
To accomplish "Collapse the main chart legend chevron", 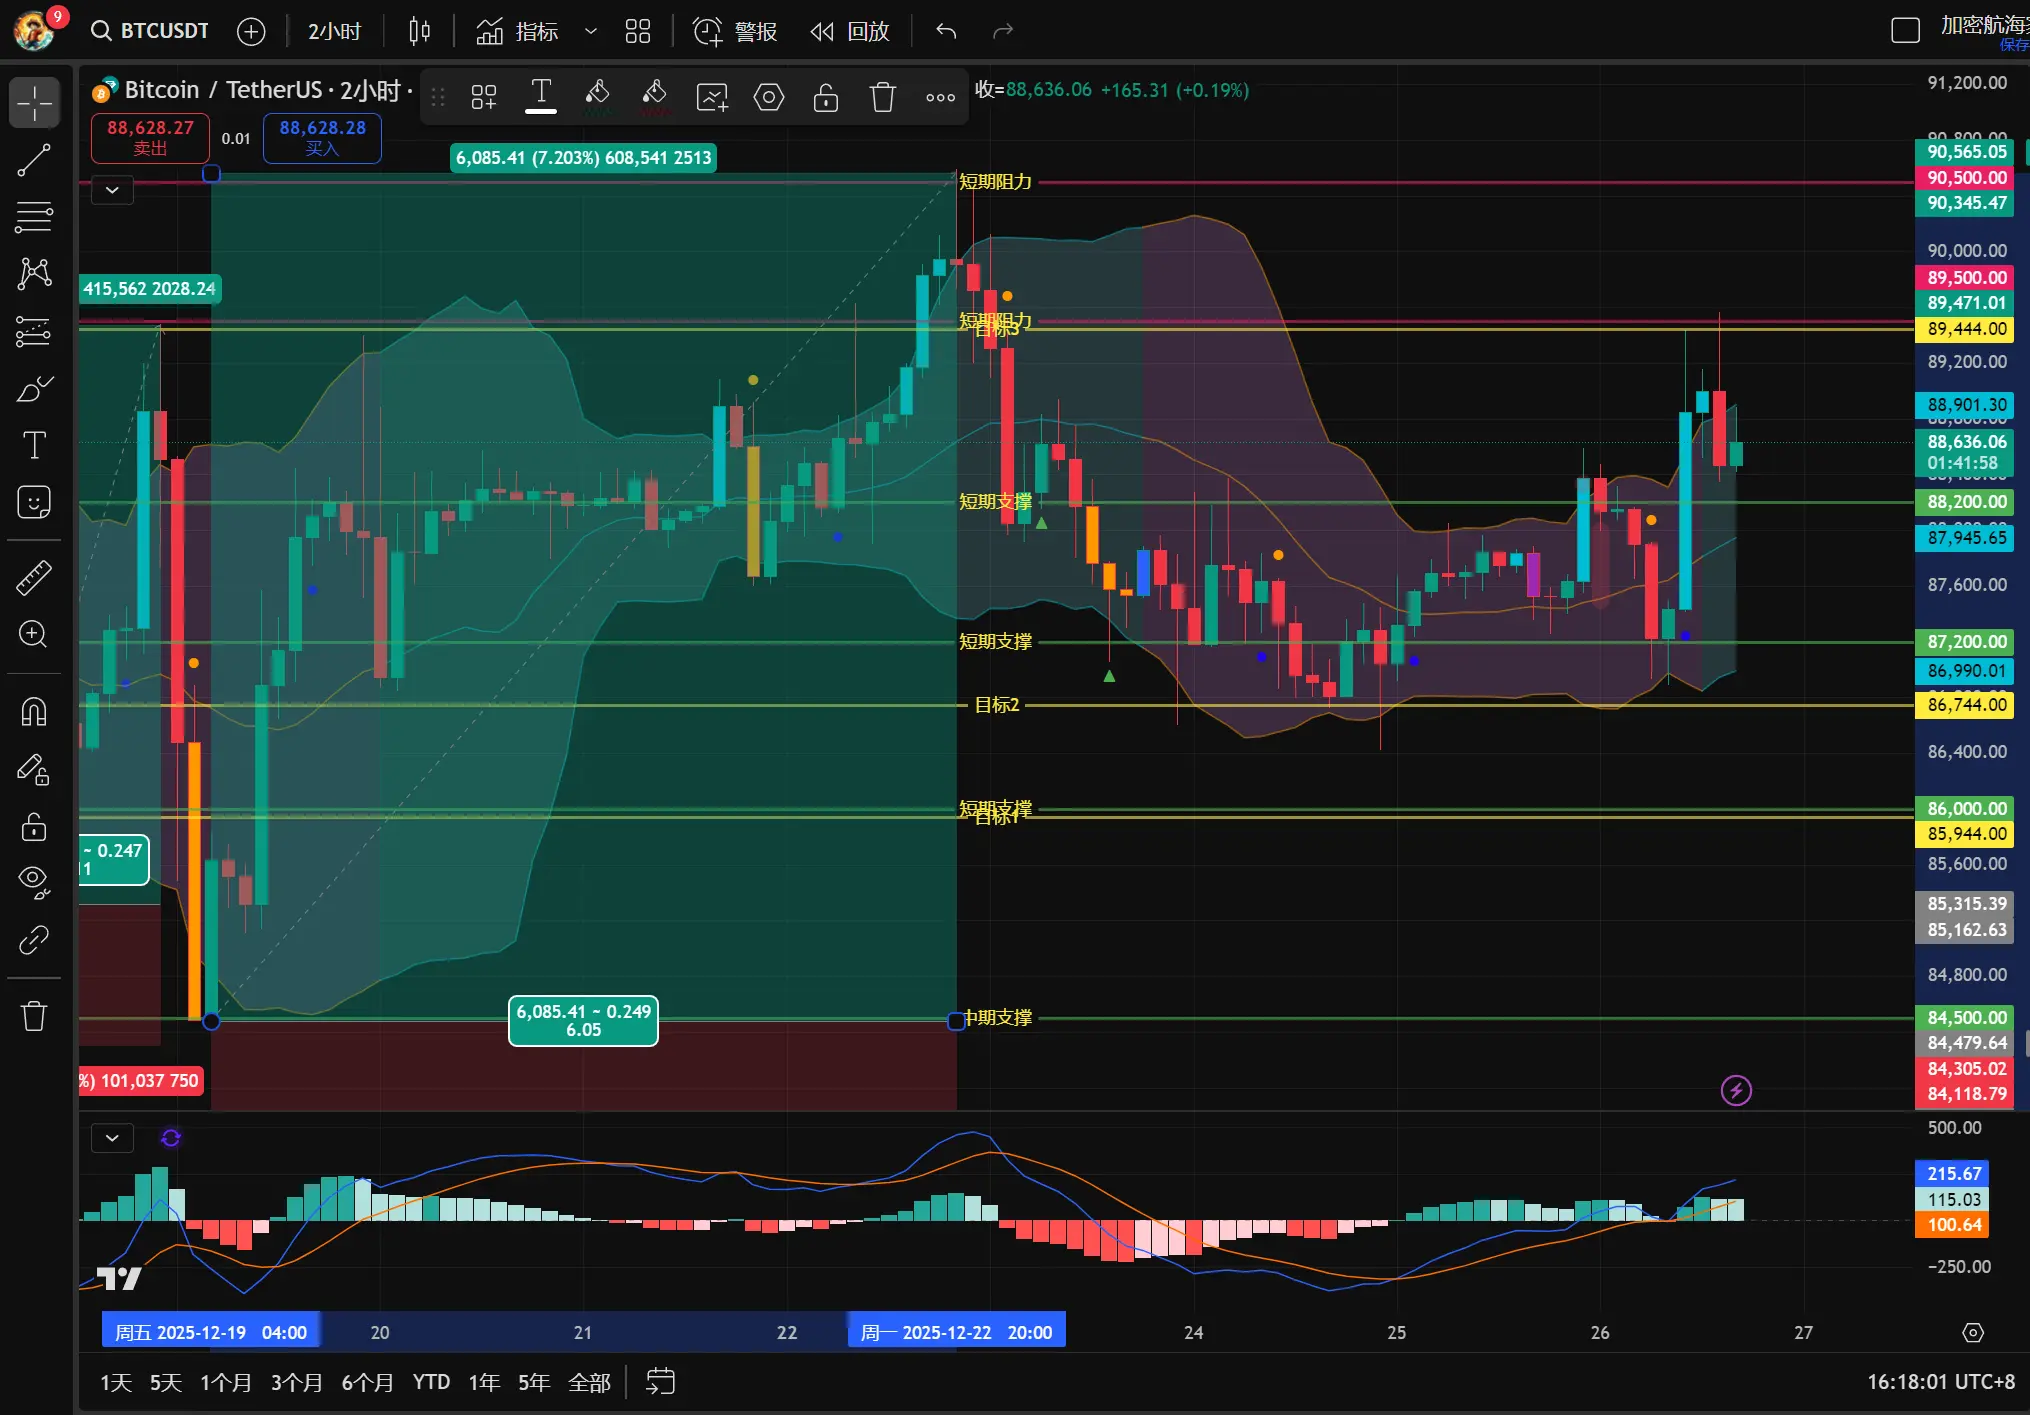I will tap(112, 189).
